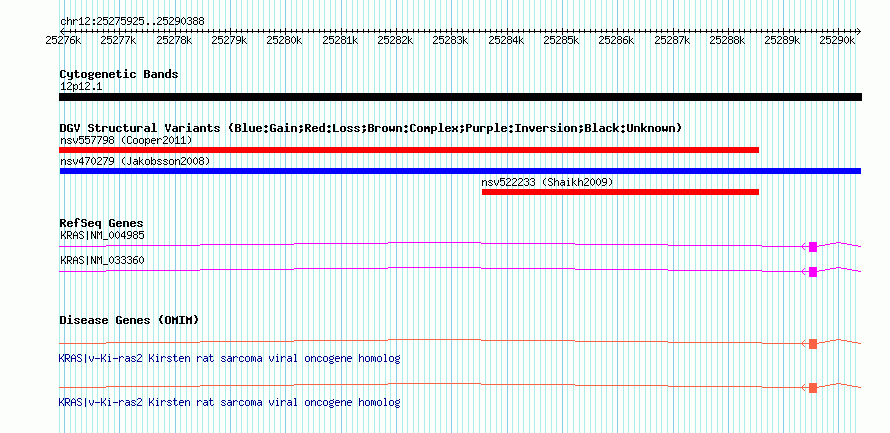
Task: Click the magenta exon box of KRAS|NM_004985
Action: point(813,246)
